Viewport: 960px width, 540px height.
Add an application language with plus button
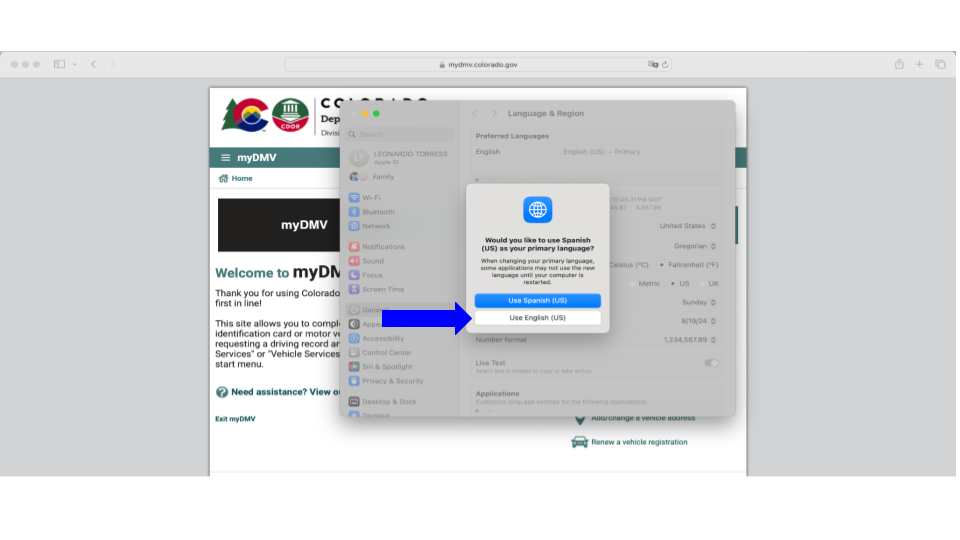point(477,411)
